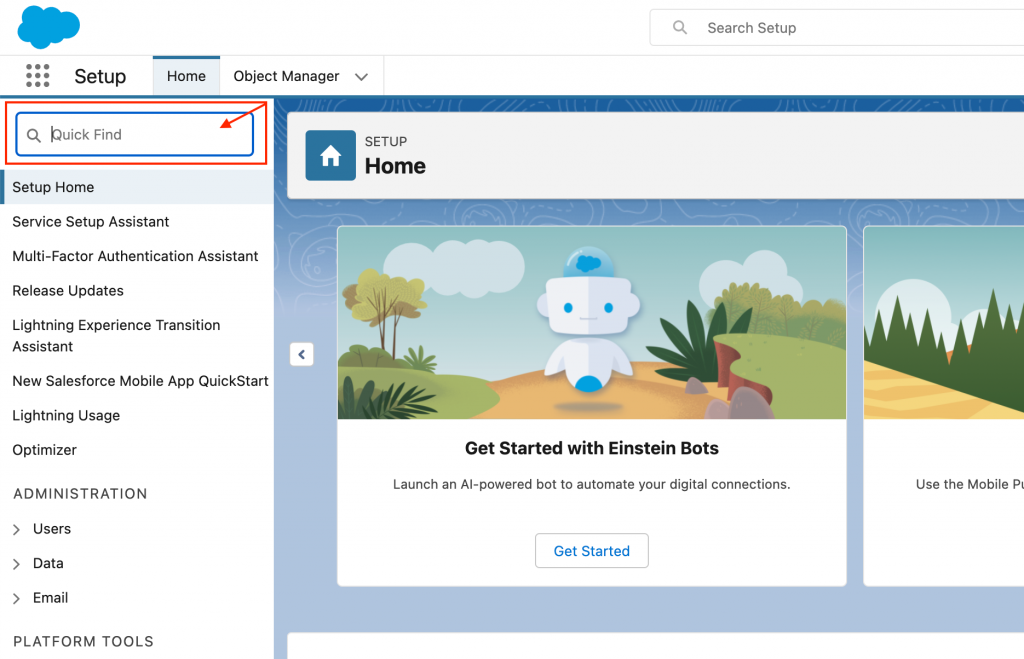Viewport: 1024px width, 659px height.
Task: Open Service Setup Assistant
Action: (91, 222)
